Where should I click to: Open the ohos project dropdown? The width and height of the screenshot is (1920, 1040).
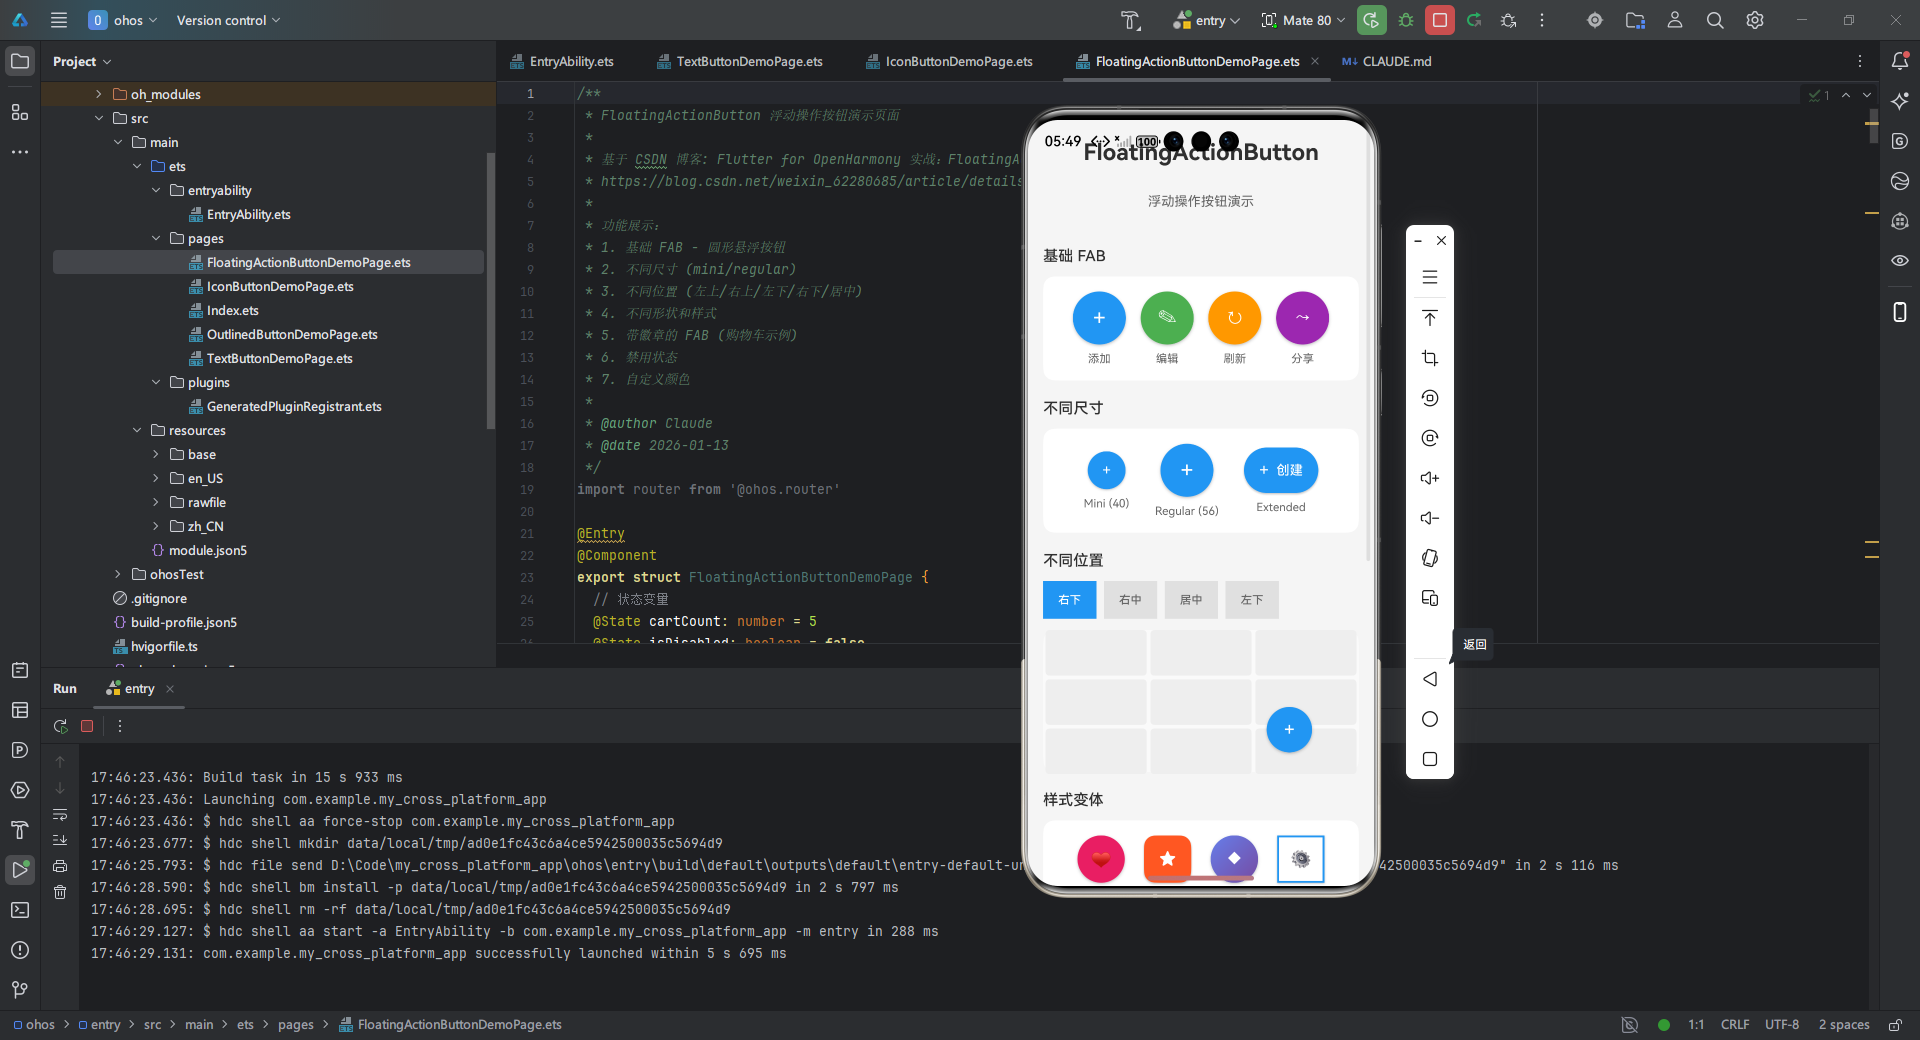click(x=123, y=20)
